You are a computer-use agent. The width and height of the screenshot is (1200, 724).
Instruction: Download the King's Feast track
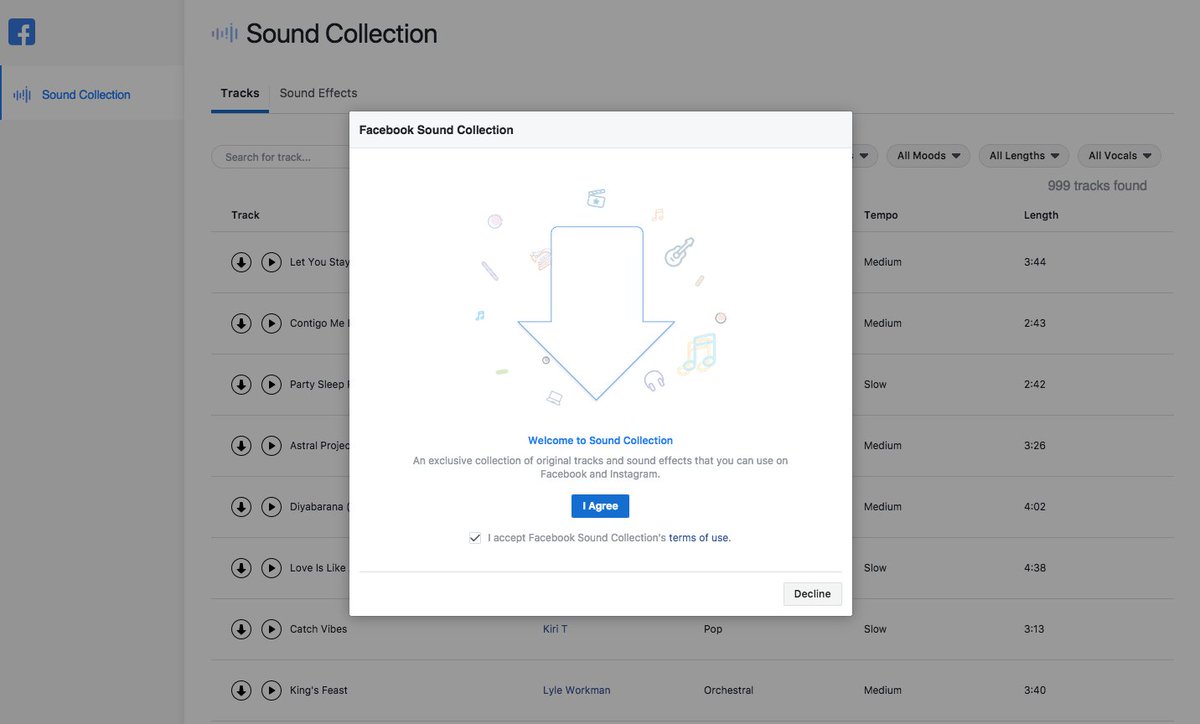[241, 690]
